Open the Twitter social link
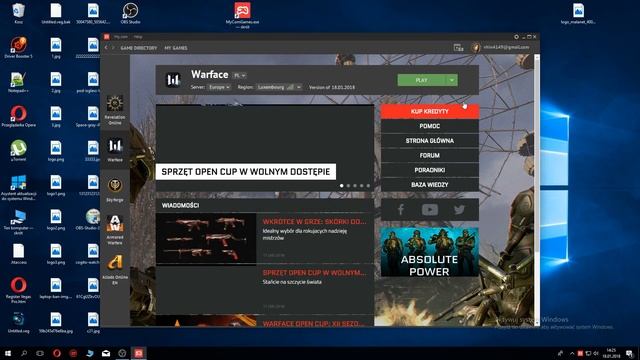 tap(459, 210)
